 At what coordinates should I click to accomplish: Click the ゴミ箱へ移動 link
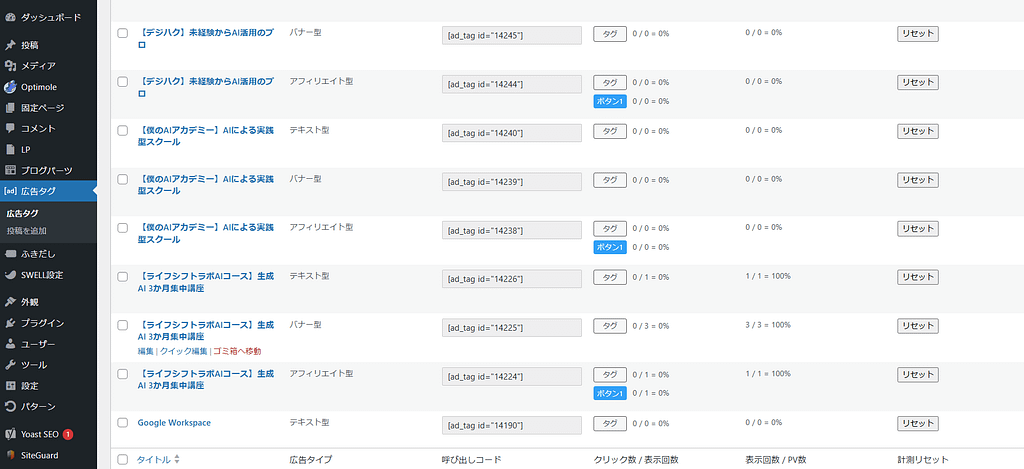click(x=237, y=351)
